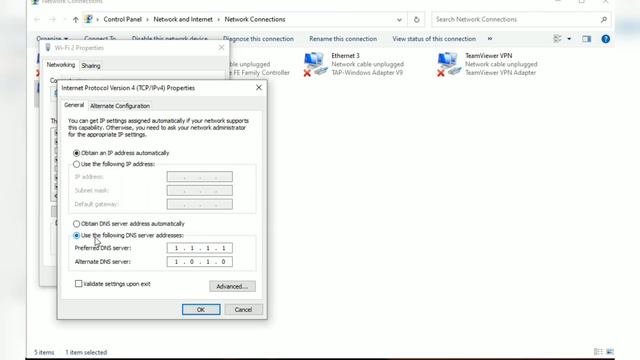Open Networking tab in Wi-Fi 2 Properties
640x360 pixels.
[60, 65]
